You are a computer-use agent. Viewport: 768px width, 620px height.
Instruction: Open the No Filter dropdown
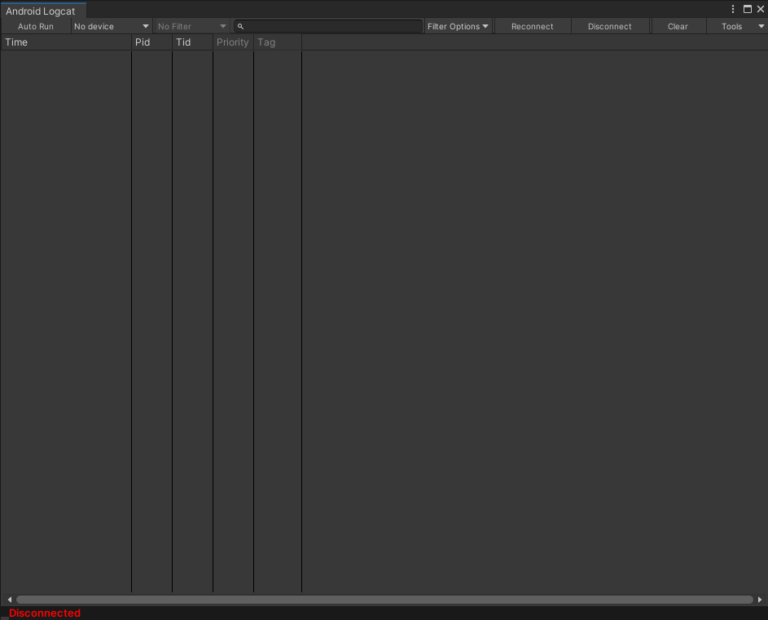tap(191, 26)
